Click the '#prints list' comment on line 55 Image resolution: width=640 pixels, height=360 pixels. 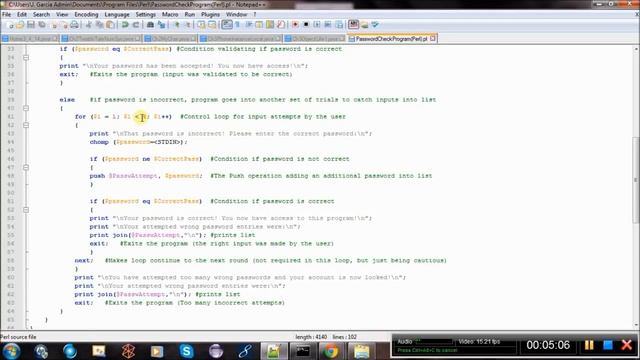click(x=233, y=235)
